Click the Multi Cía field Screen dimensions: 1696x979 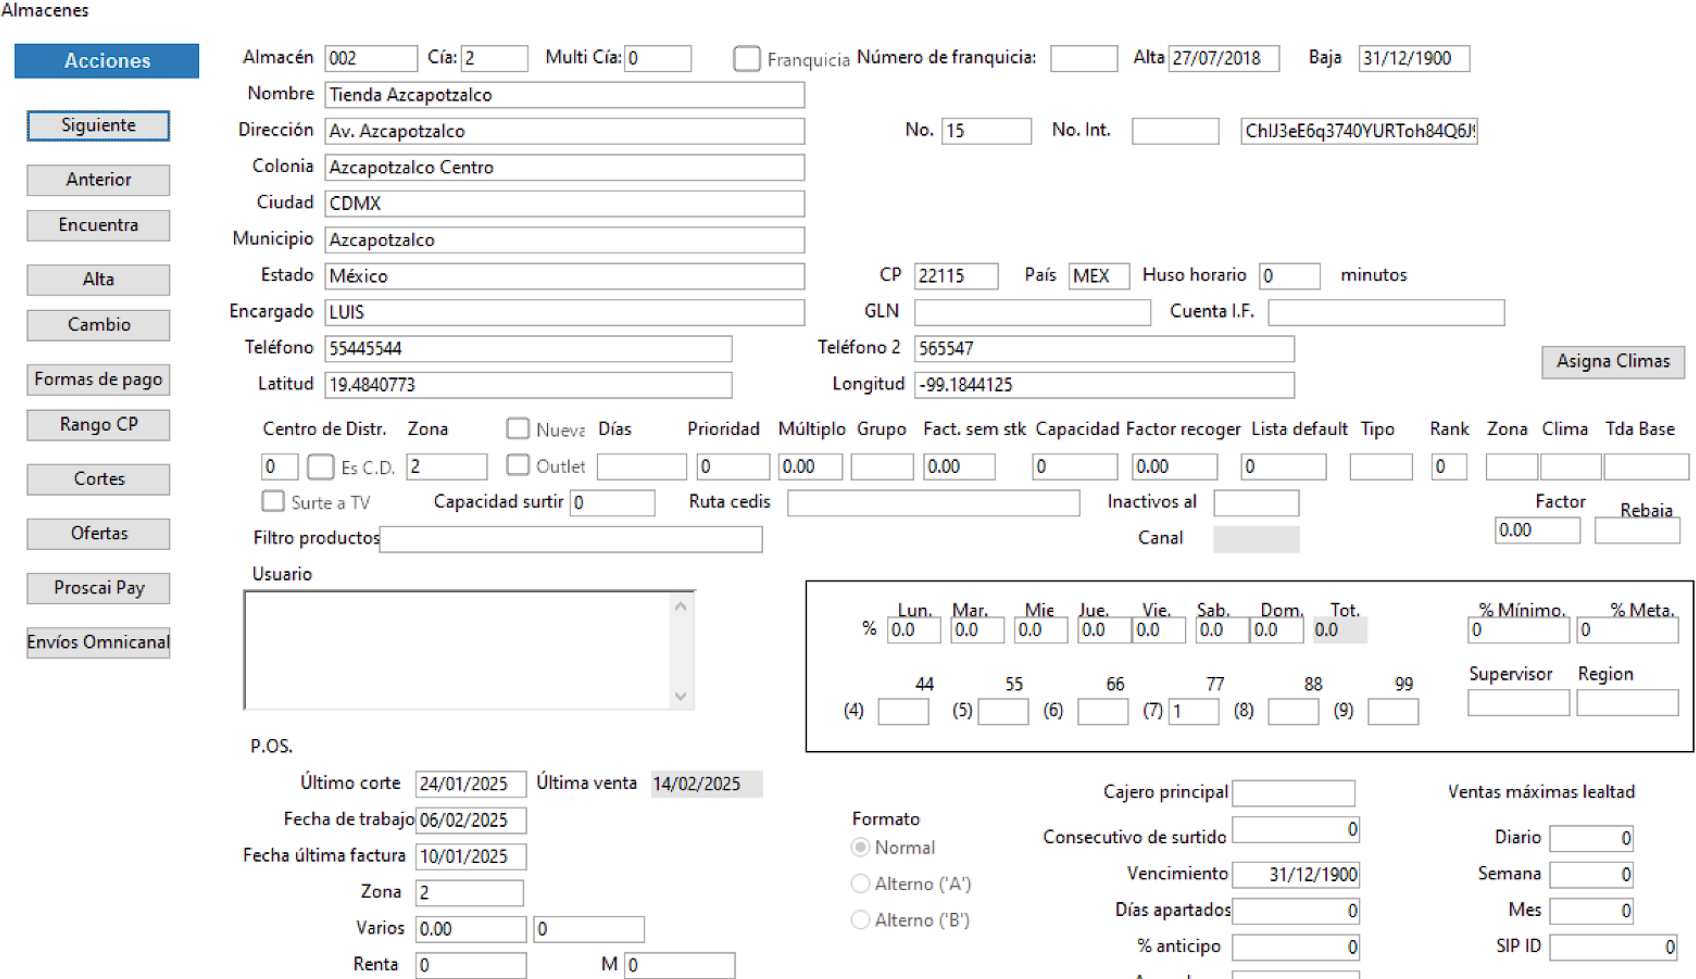[x=658, y=59]
